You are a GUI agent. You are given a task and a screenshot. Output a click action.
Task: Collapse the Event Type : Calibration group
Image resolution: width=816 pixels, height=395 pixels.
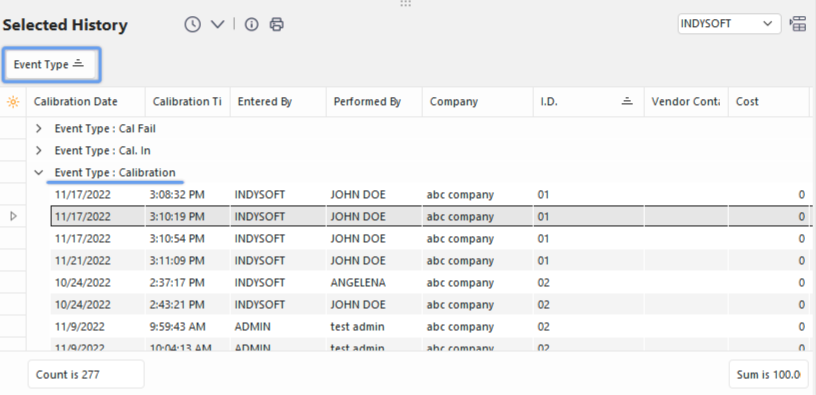(39, 173)
